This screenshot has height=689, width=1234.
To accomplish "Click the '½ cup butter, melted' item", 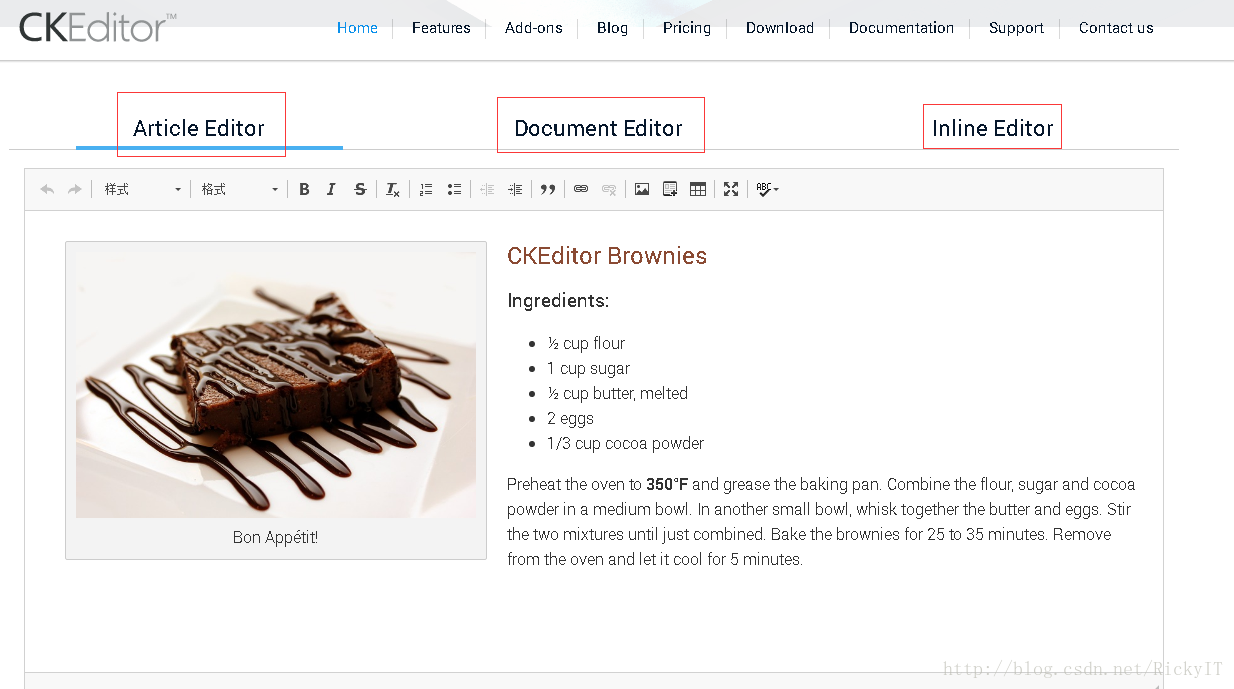I will (x=617, y=393).
